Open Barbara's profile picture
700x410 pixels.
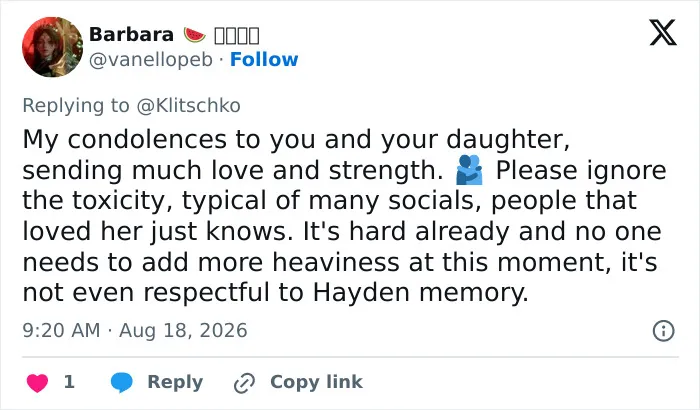(53, 47)
